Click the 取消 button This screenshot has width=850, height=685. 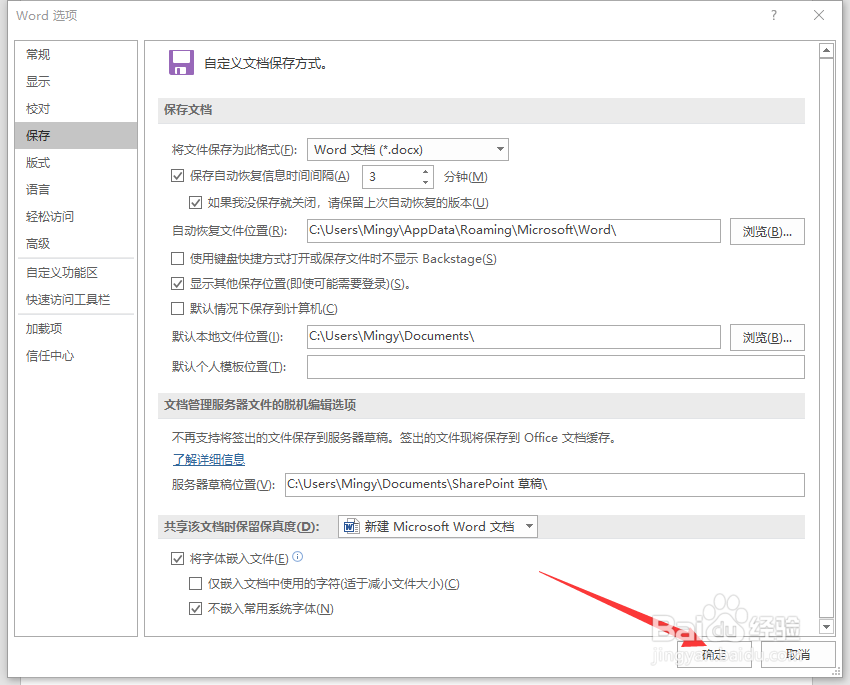pyautogui.click(x=798, y=655)
